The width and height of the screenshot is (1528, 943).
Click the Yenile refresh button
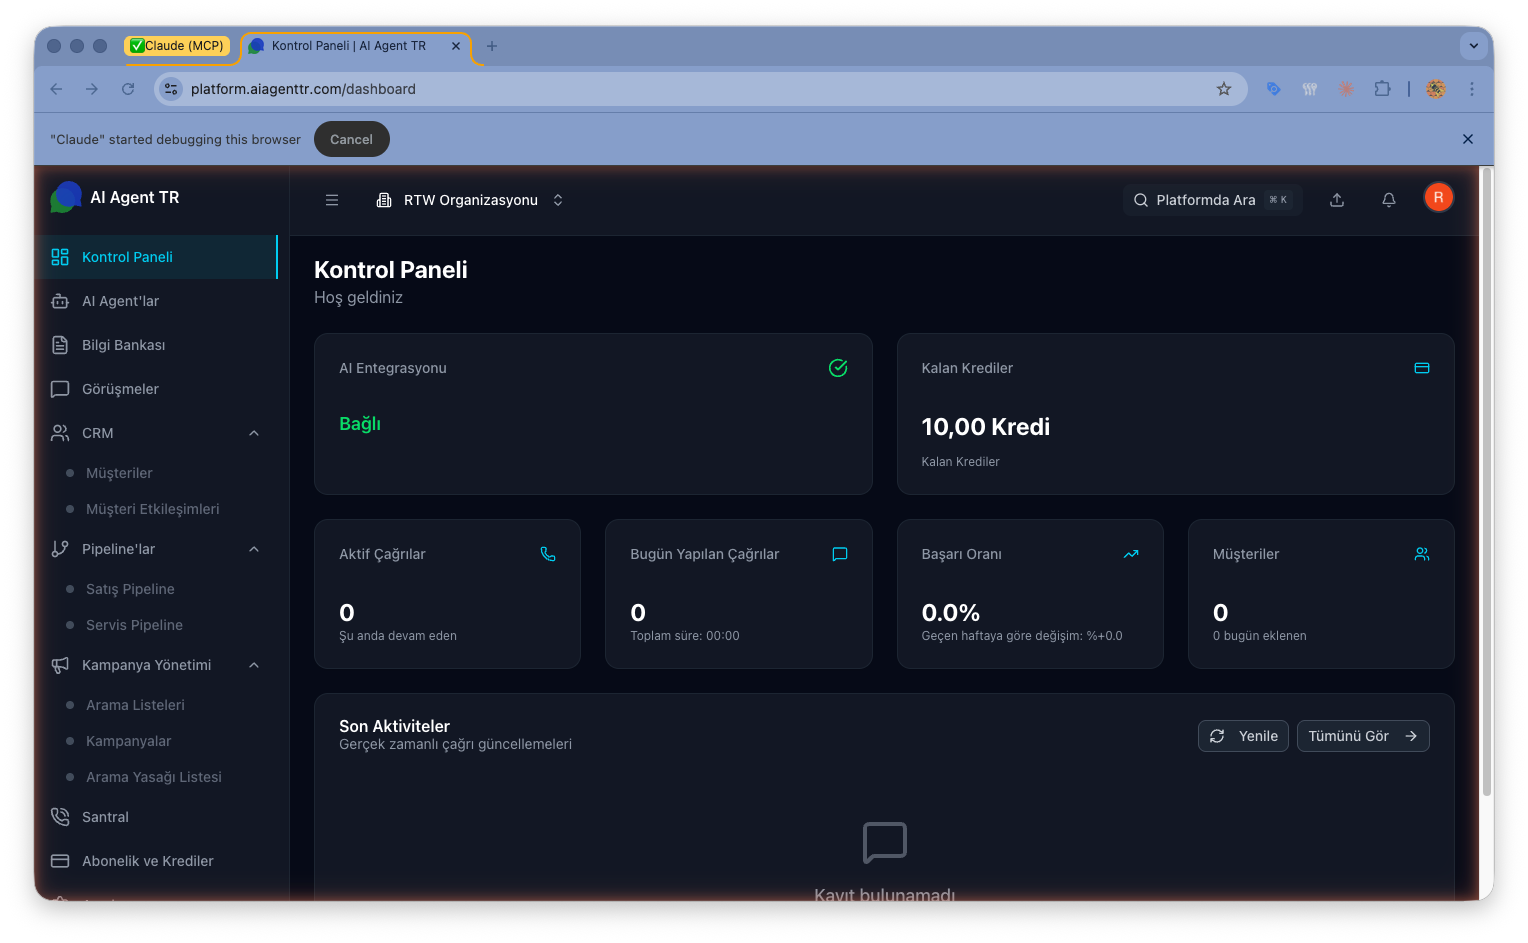click(x=1243, y=735)
